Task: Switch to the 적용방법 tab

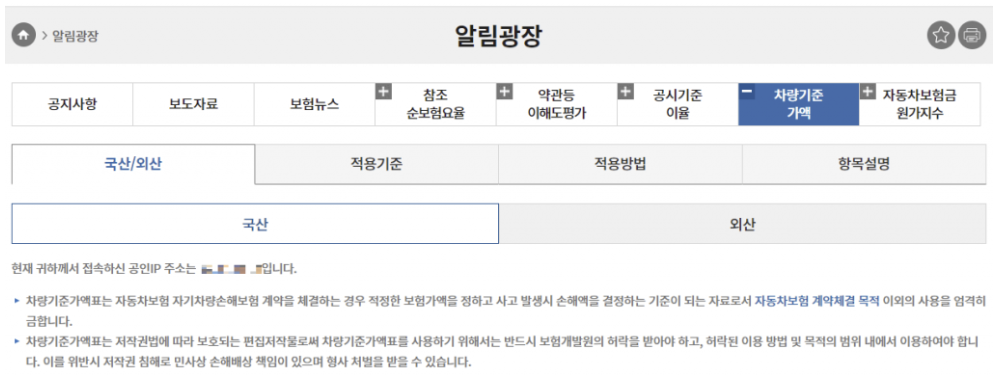Action: (x=620, y=164)
